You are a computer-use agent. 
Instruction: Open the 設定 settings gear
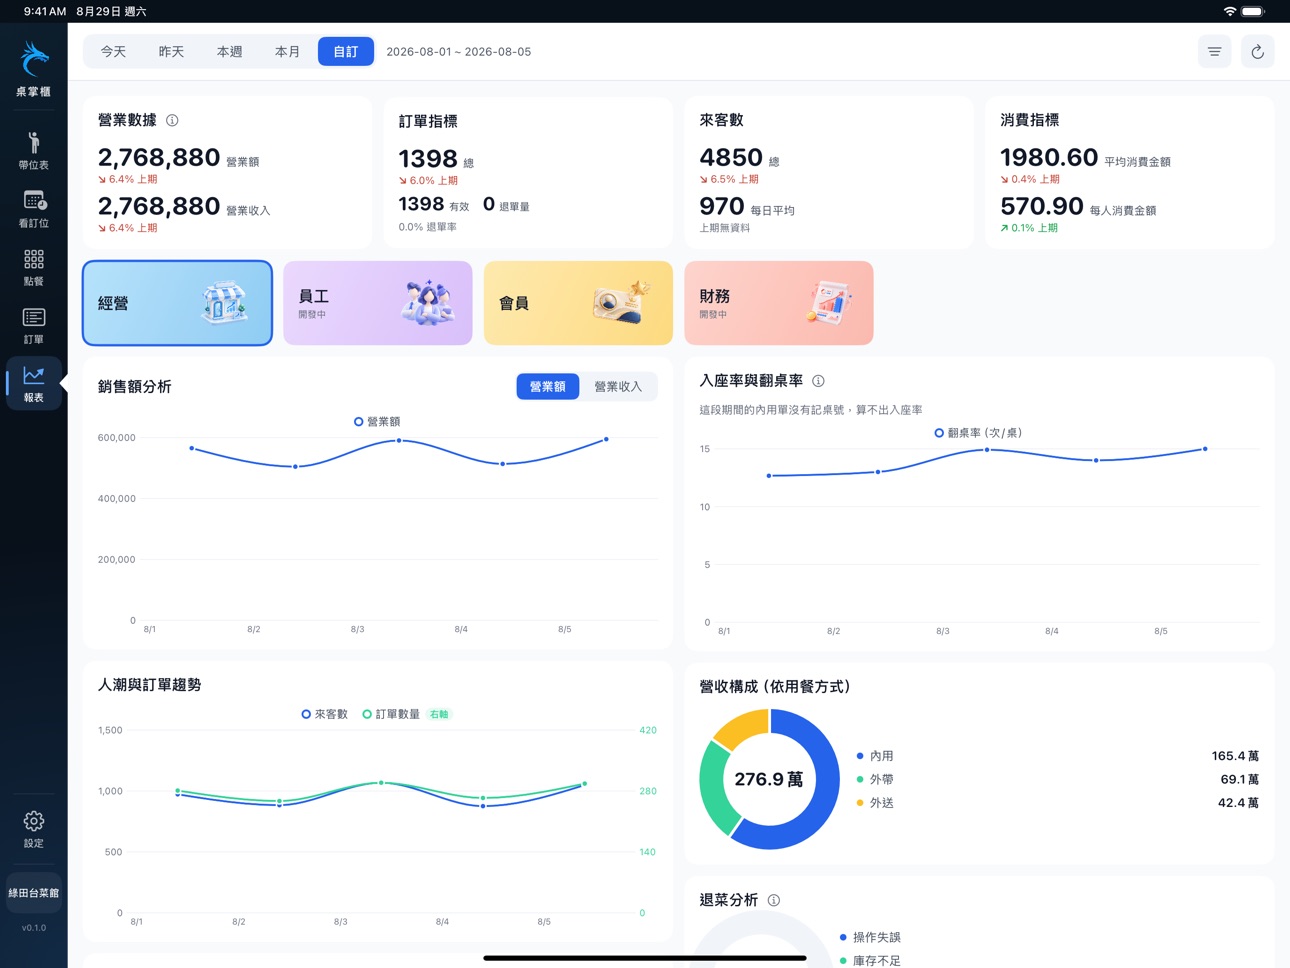point(33,829)
